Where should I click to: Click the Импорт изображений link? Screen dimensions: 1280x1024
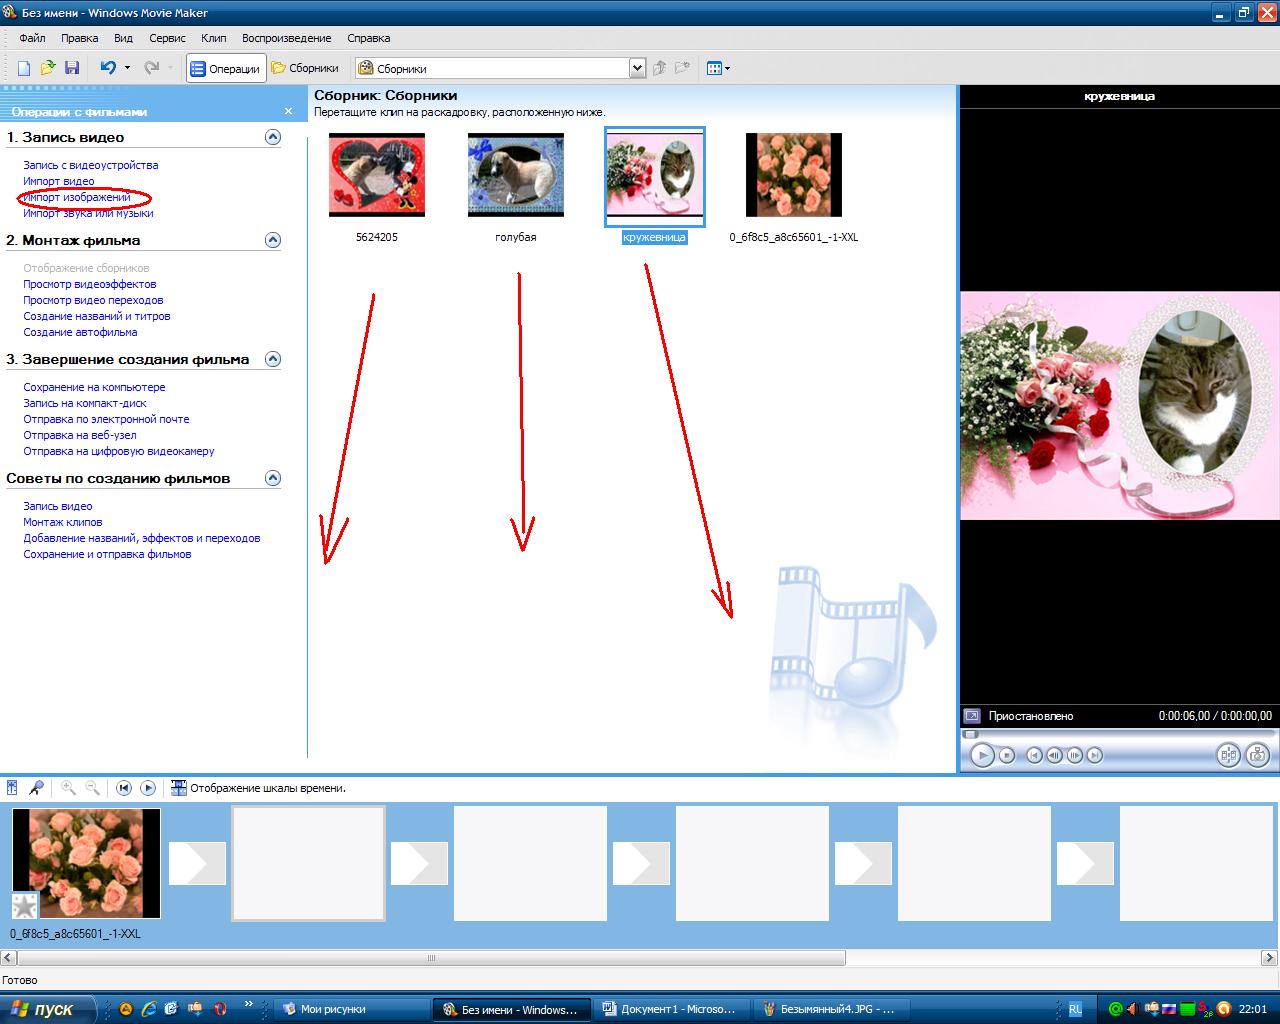77,197
